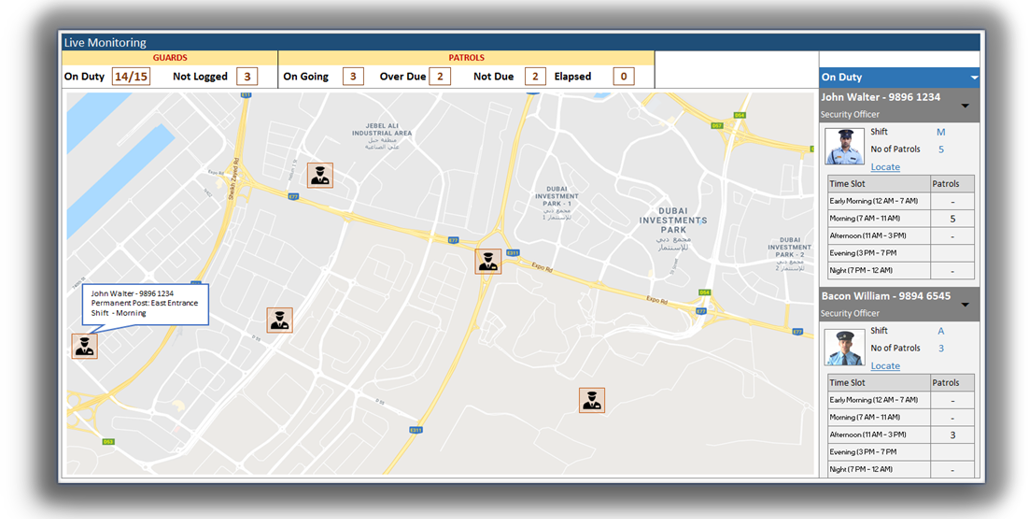1028x519 pixels.
Task: Select the guard marker right of the callout box
Action: [280, 320]
